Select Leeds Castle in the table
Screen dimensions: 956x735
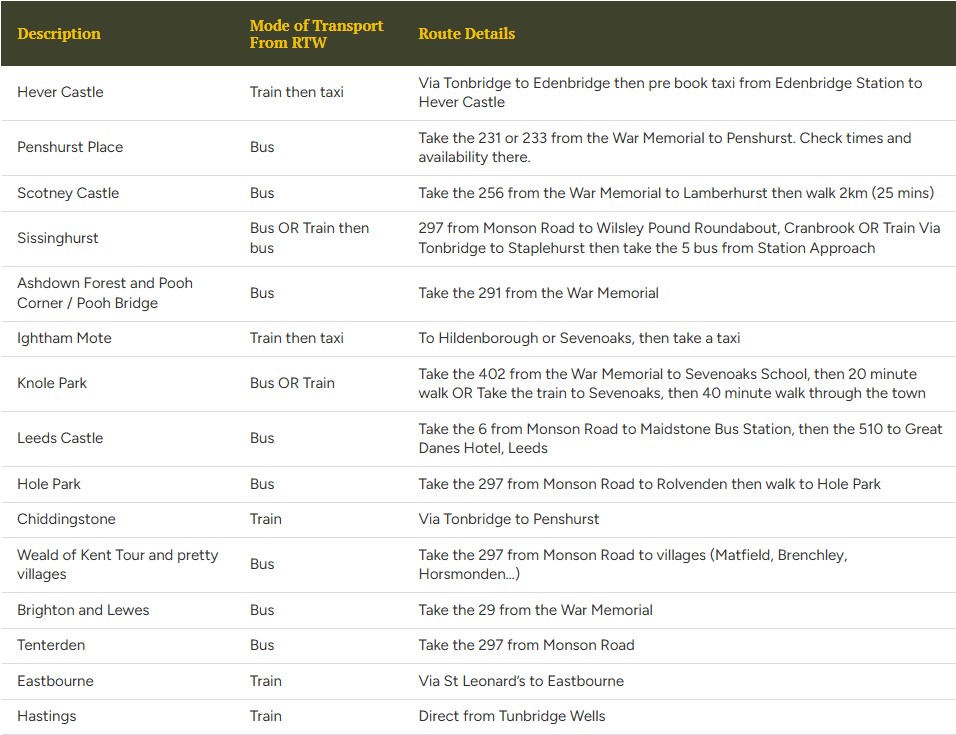[x=56, y=438]
